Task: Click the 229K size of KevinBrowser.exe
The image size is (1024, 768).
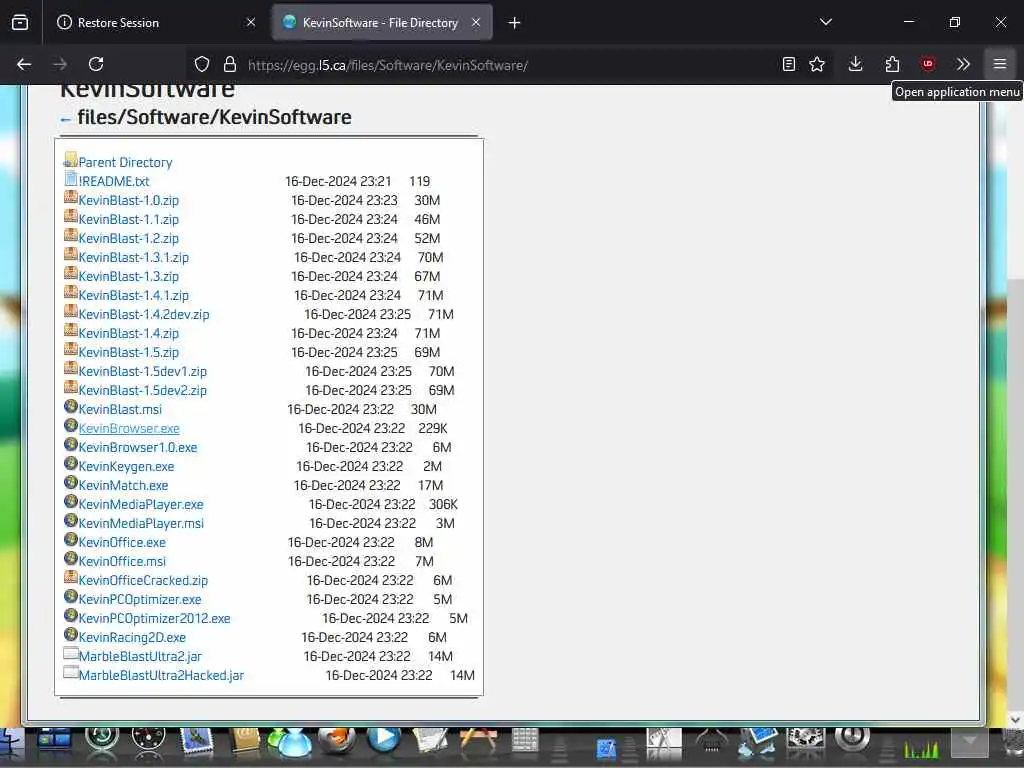Action: pyautogui.click(x=433, y=428)
